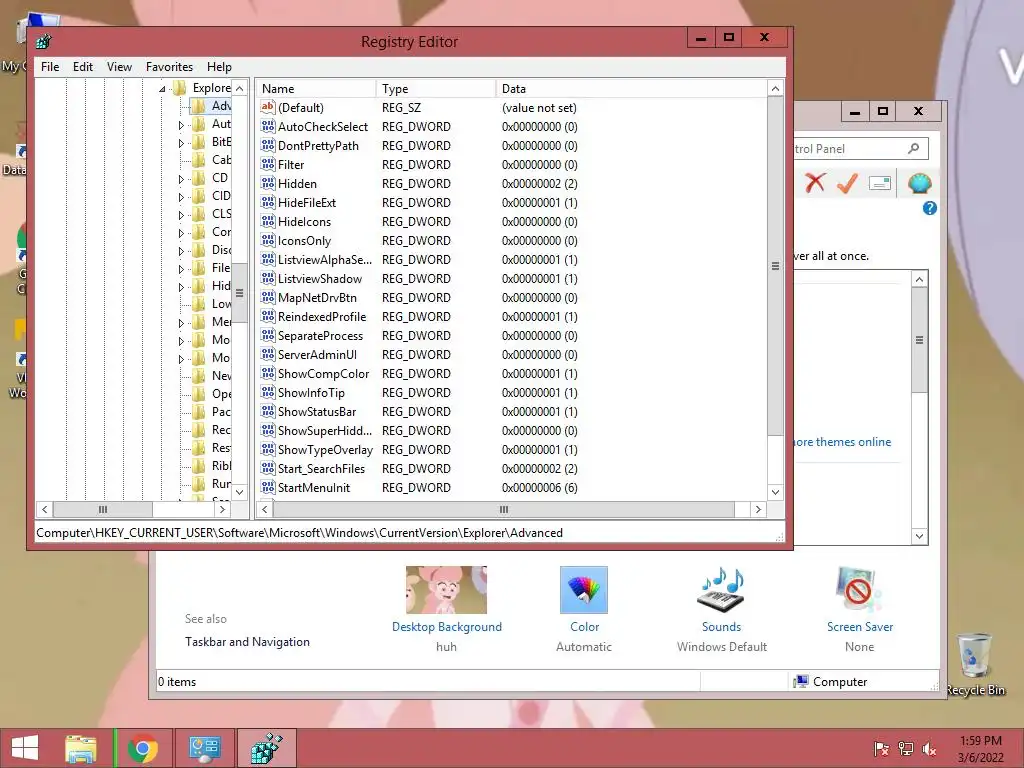1024x768 pixels.
Task: Select the Filter DWORD icon
Action: 268,164
